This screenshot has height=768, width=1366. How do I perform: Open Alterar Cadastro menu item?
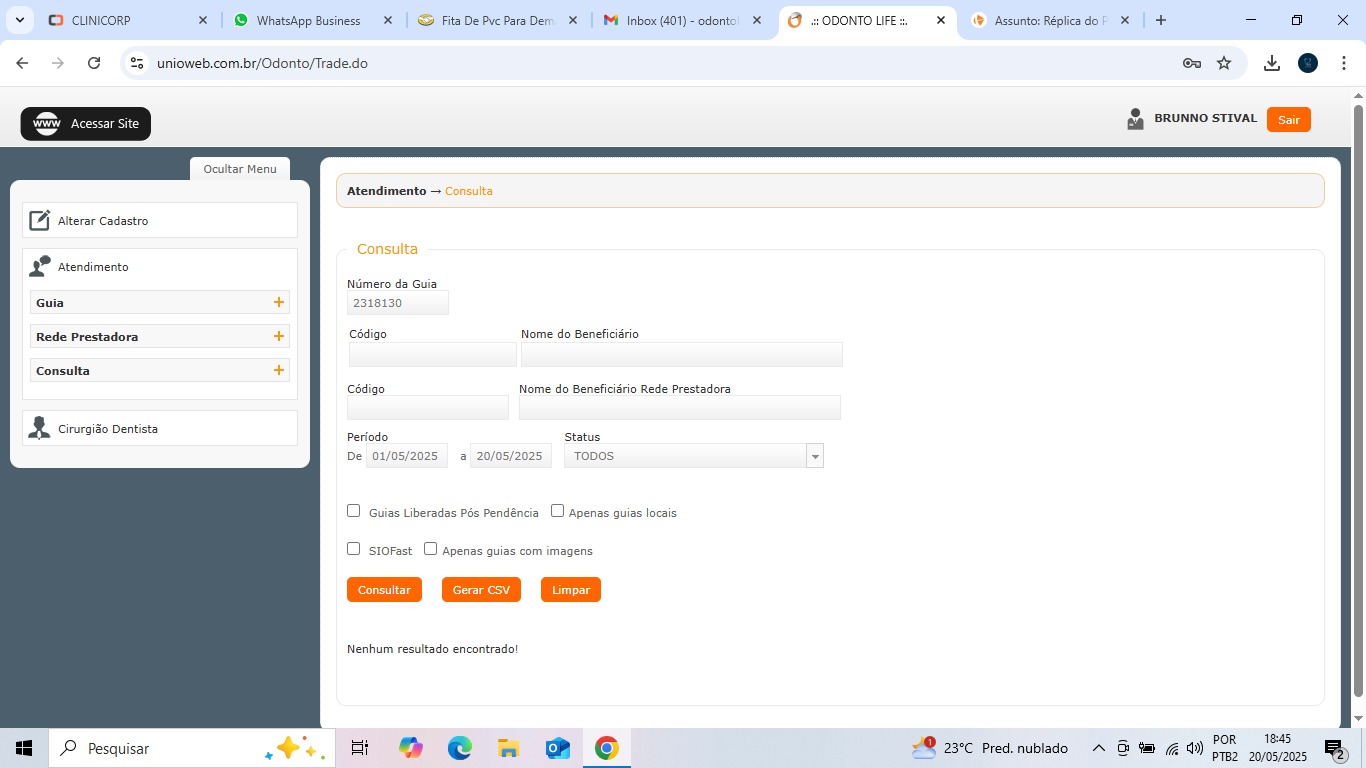coord(160,221)
